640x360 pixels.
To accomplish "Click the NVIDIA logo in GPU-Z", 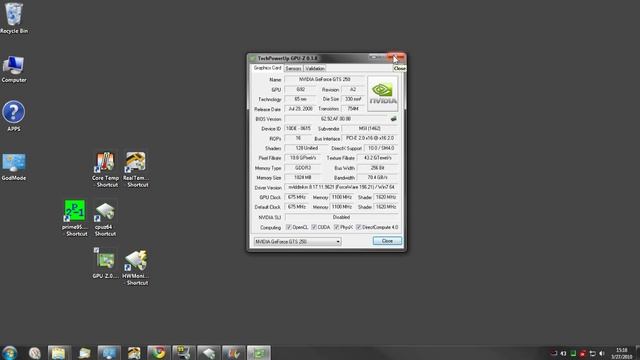I will (x=382, y=94).
